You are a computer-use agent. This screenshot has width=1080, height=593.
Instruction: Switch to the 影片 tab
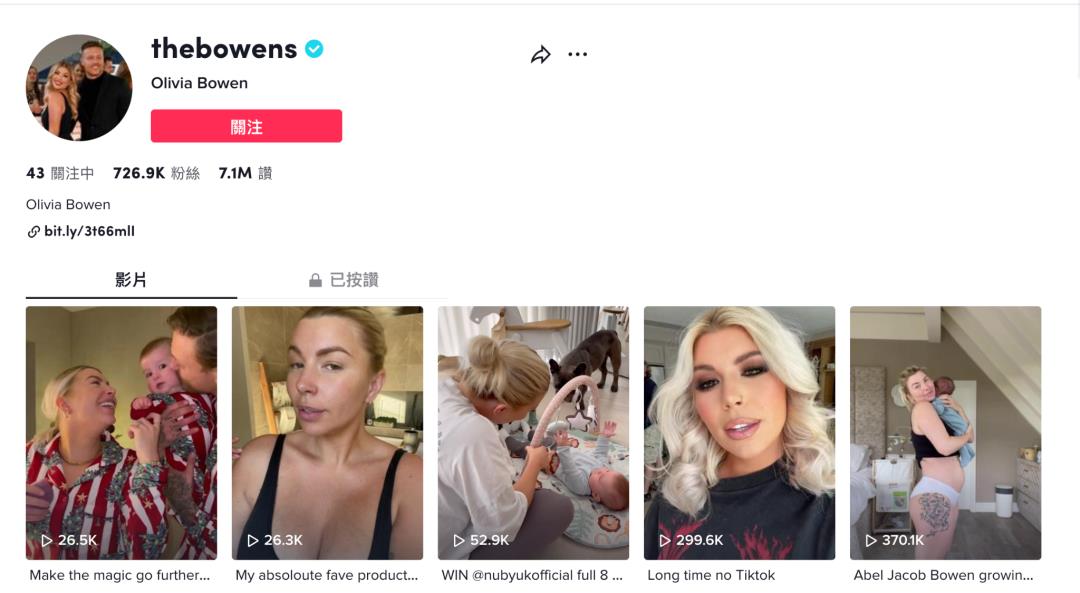click(x=131, y=280)
